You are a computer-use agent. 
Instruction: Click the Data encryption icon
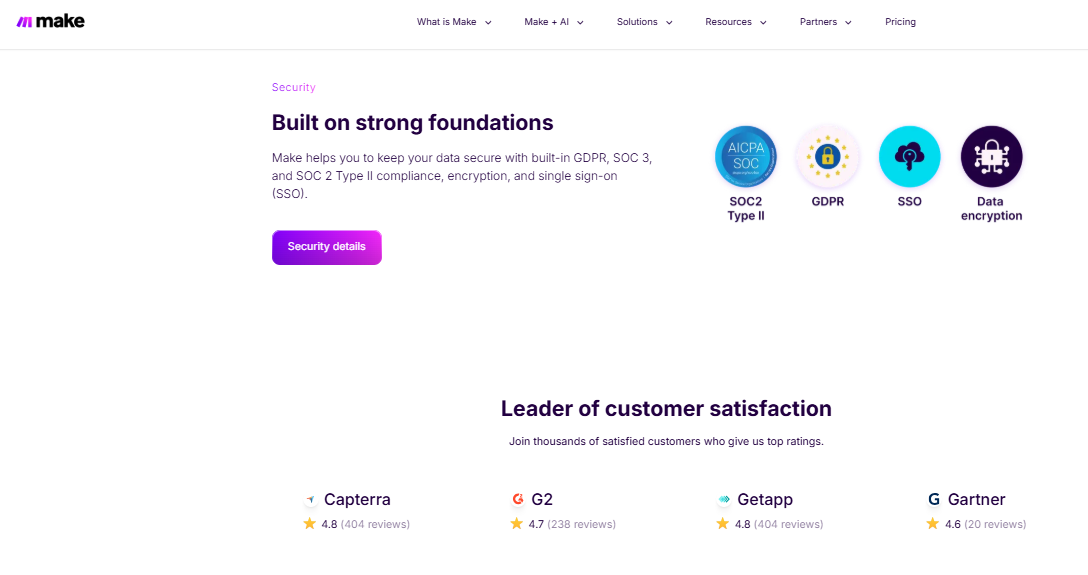991,156
